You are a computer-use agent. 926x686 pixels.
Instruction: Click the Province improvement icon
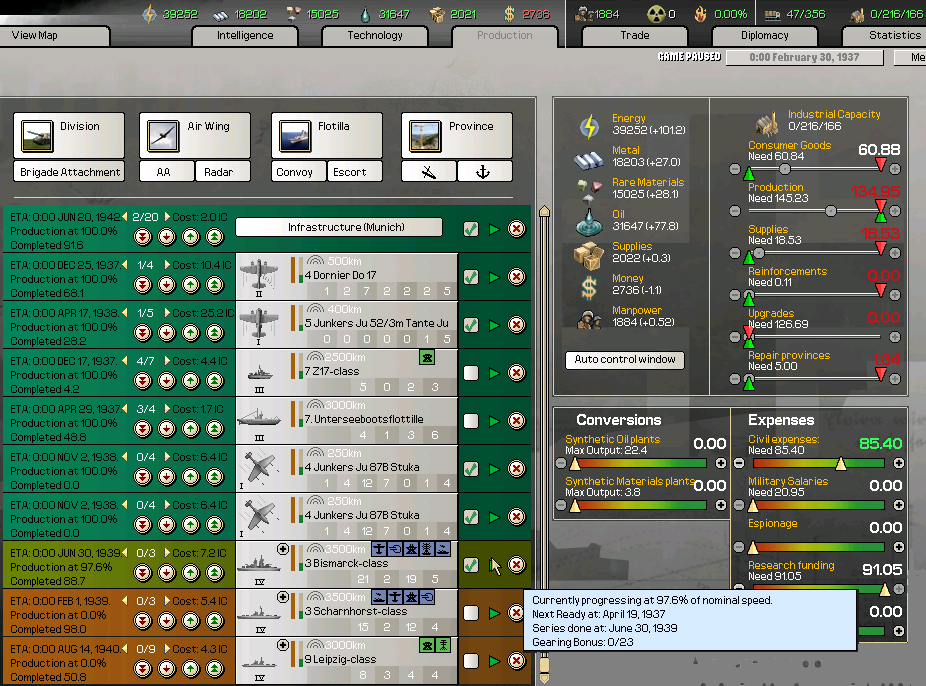pos(457,135)
